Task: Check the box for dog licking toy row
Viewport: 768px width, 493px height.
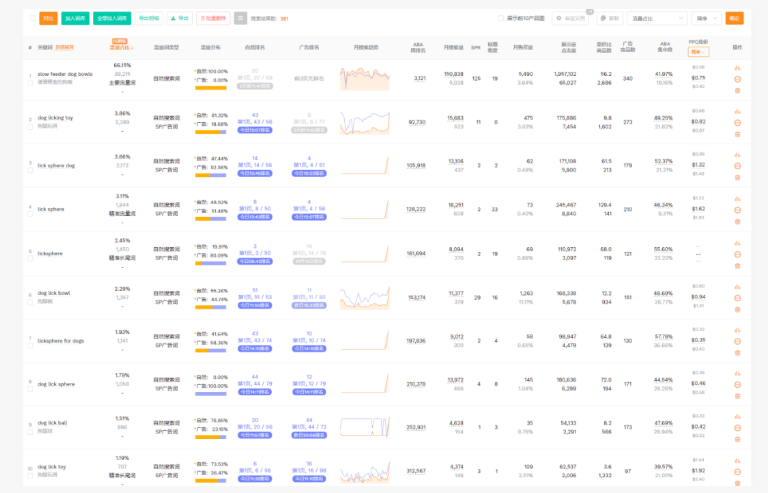Action: pos(30,127)
